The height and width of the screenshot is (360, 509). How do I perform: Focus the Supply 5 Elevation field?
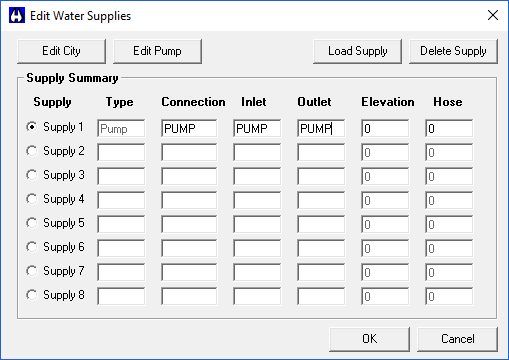click(x=385, y=224)
